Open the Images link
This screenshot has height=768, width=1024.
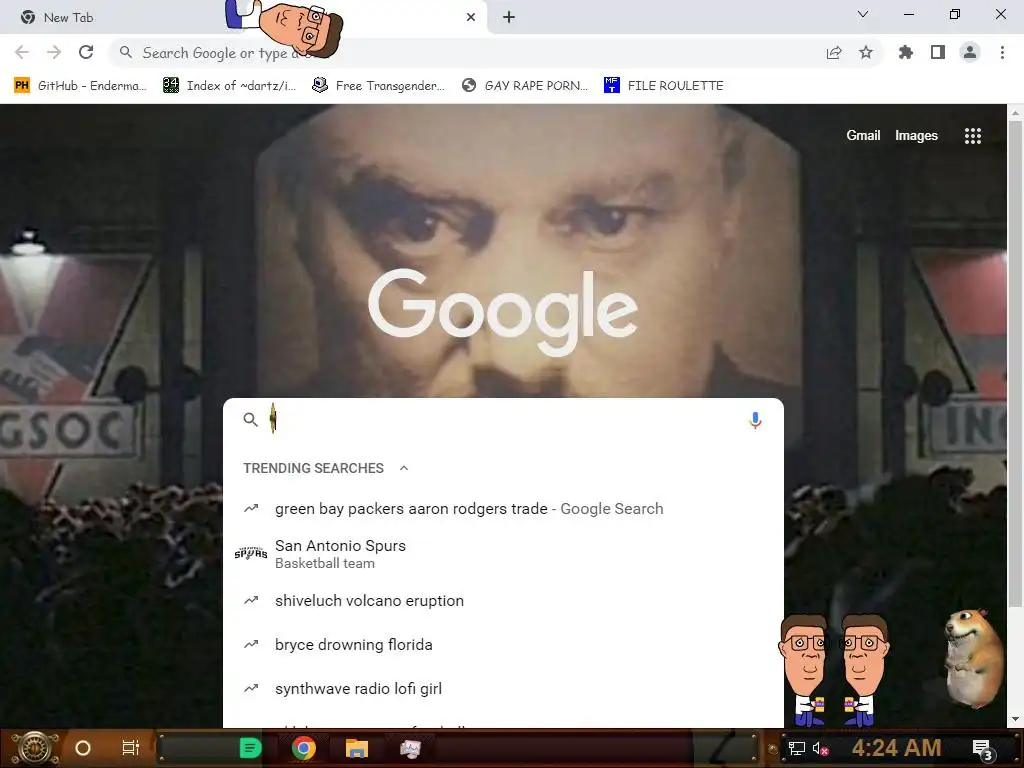coord(916,135)
